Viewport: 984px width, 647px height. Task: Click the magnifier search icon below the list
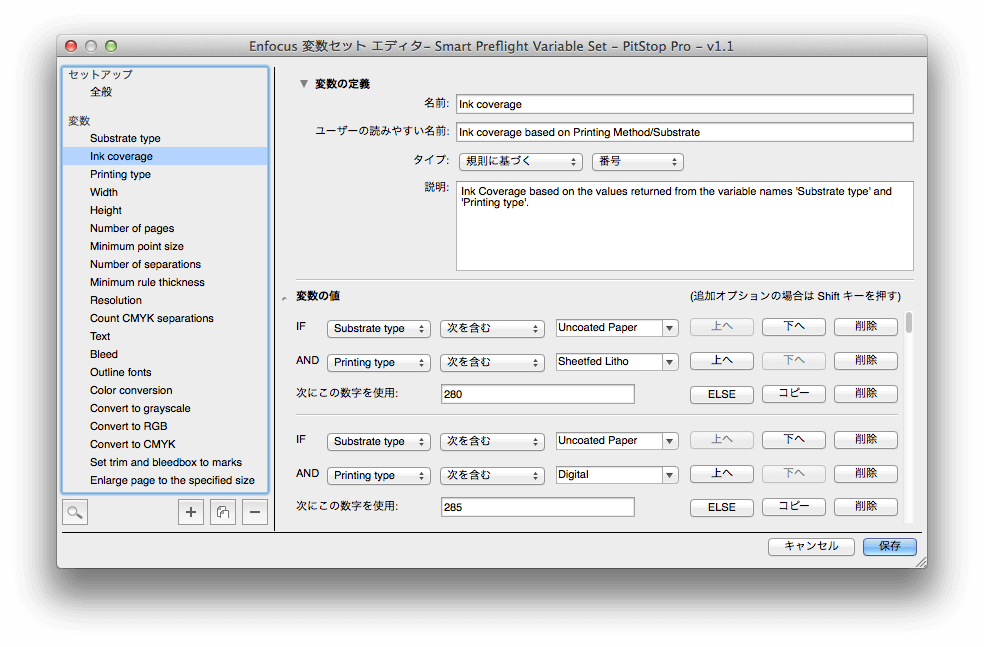75,513
